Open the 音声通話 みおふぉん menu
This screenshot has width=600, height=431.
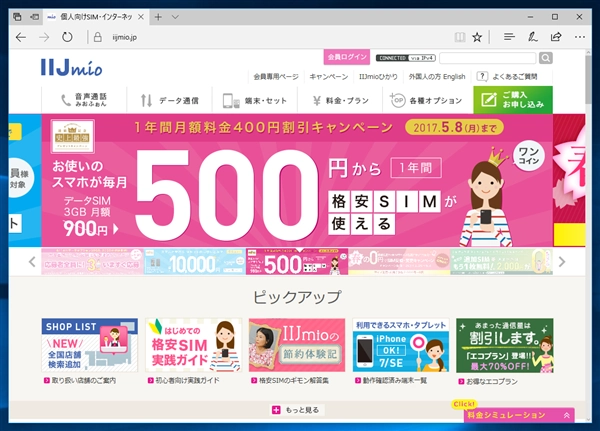pos(84,100)
